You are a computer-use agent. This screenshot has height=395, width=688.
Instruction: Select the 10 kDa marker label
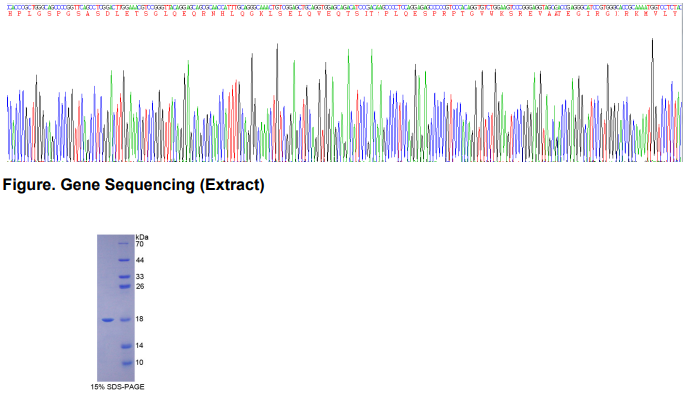click(x=140, y=363)
